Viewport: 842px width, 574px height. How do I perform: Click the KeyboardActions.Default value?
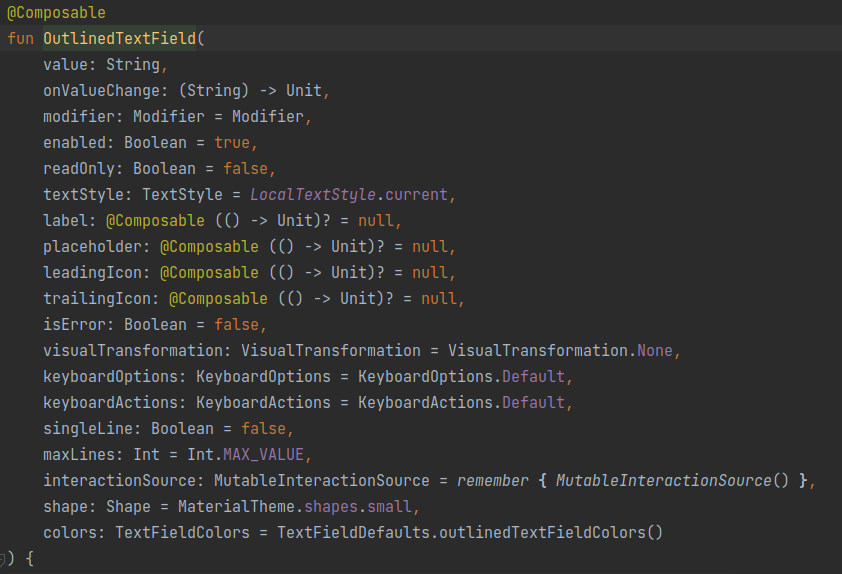tap(461, 403)
